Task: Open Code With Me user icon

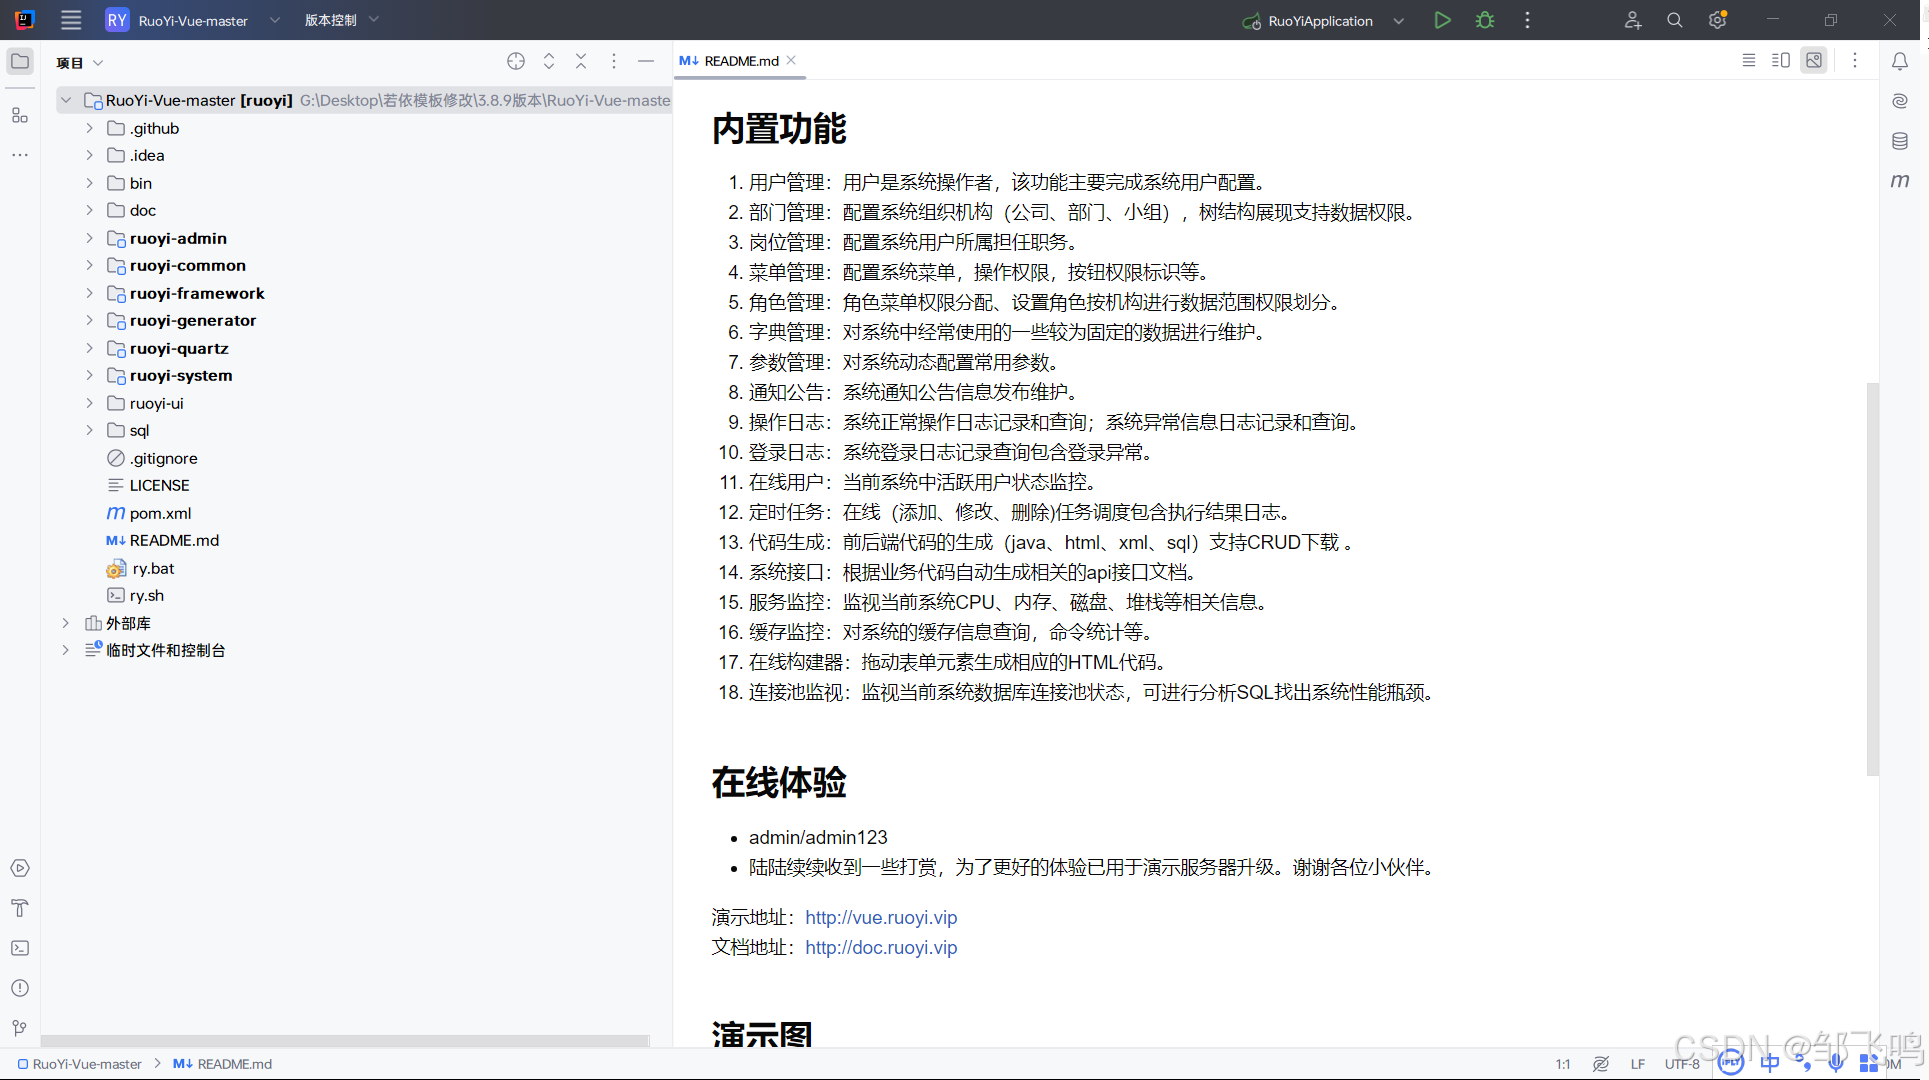Action: [x=1632, y=20]
